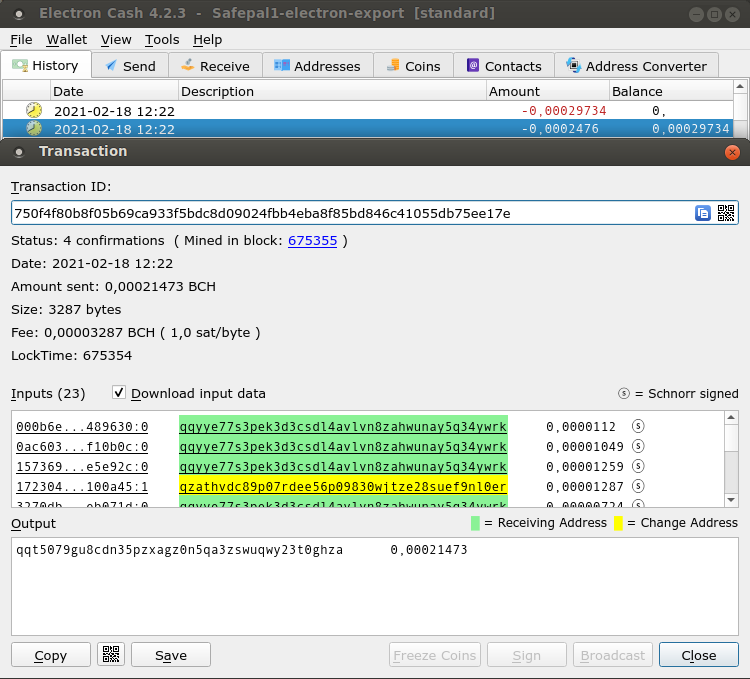The image size is (750, 679).
Task: Click history list scroll up arrow
Action: 739,87
